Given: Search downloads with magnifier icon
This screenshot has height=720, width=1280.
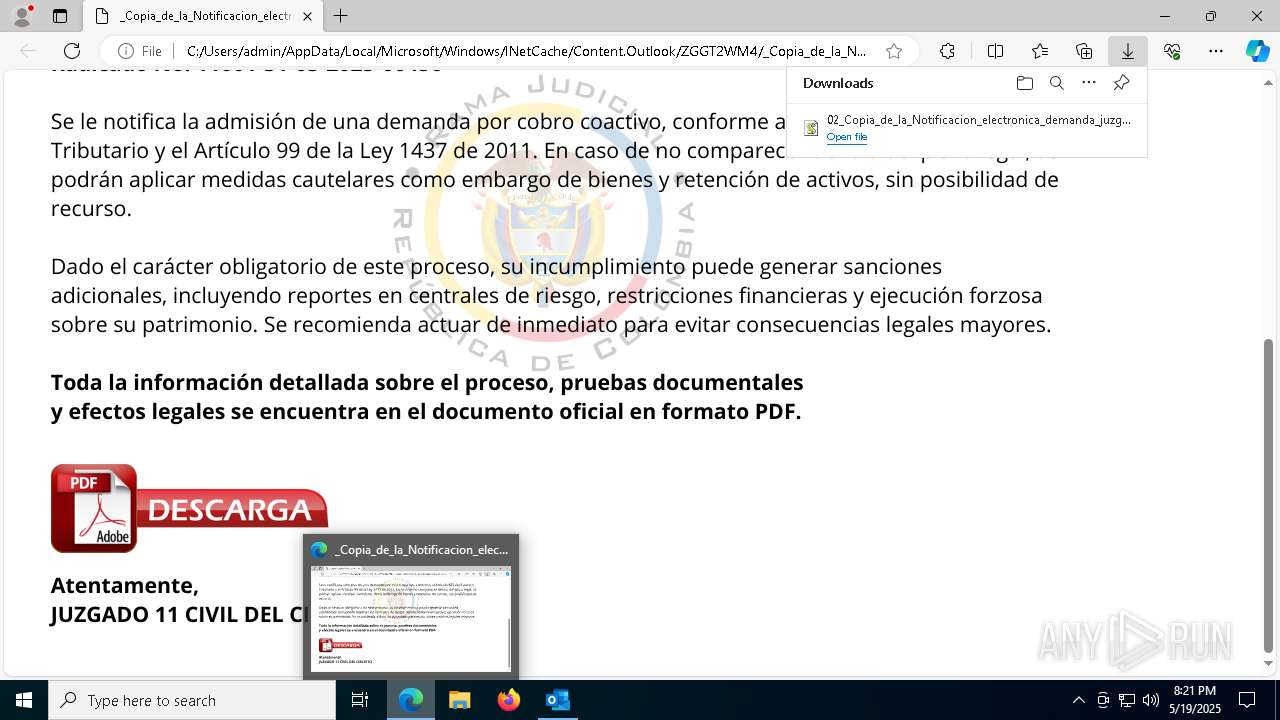Looking at the screenshot, I should pyautogui.click(x=1057, y=83).
